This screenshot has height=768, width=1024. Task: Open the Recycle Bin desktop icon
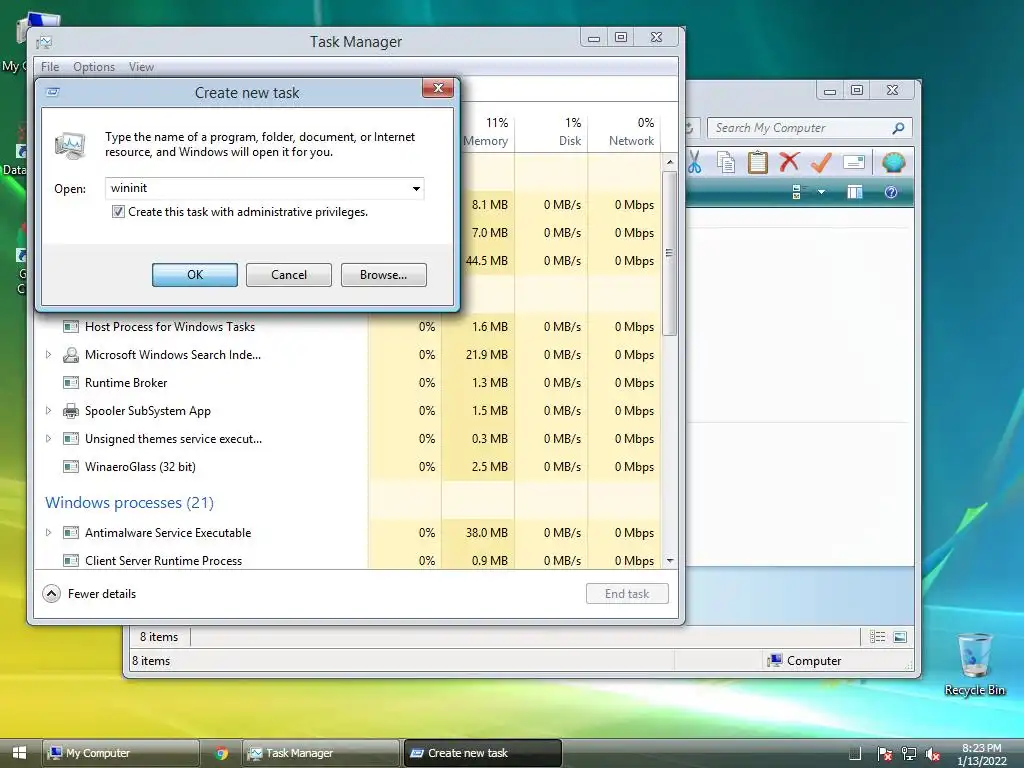(974, 663)
